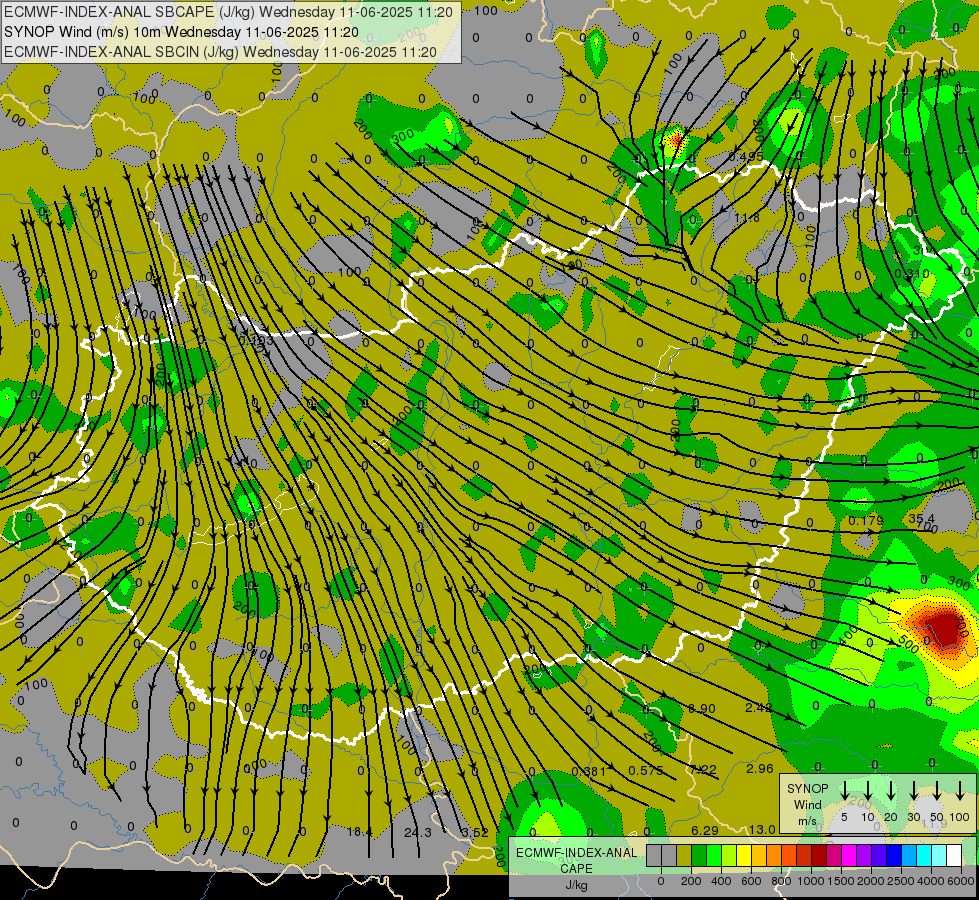This screenshot has height=900, width=979.
Task: Click the '24.3' value on the map
Action: pyautogui.click(x=418, y=833)
